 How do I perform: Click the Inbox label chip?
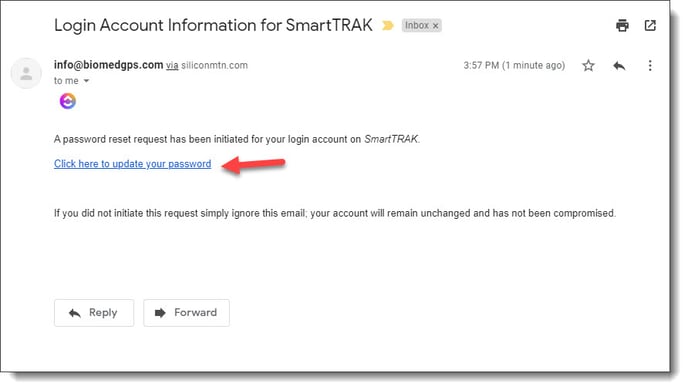tap(417, 25)
